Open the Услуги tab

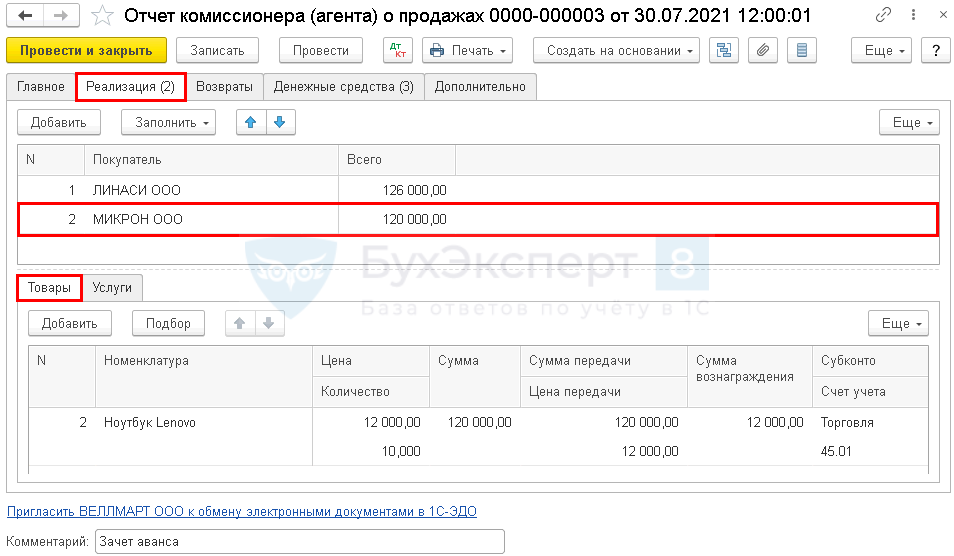coord(113,288)
